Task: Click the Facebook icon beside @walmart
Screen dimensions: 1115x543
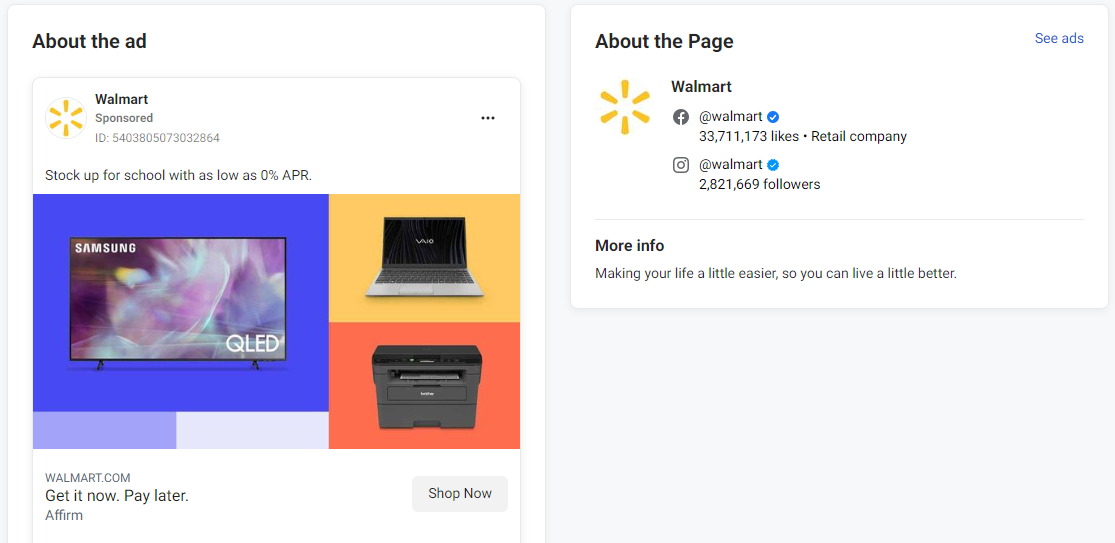Action: coord(681,117)
